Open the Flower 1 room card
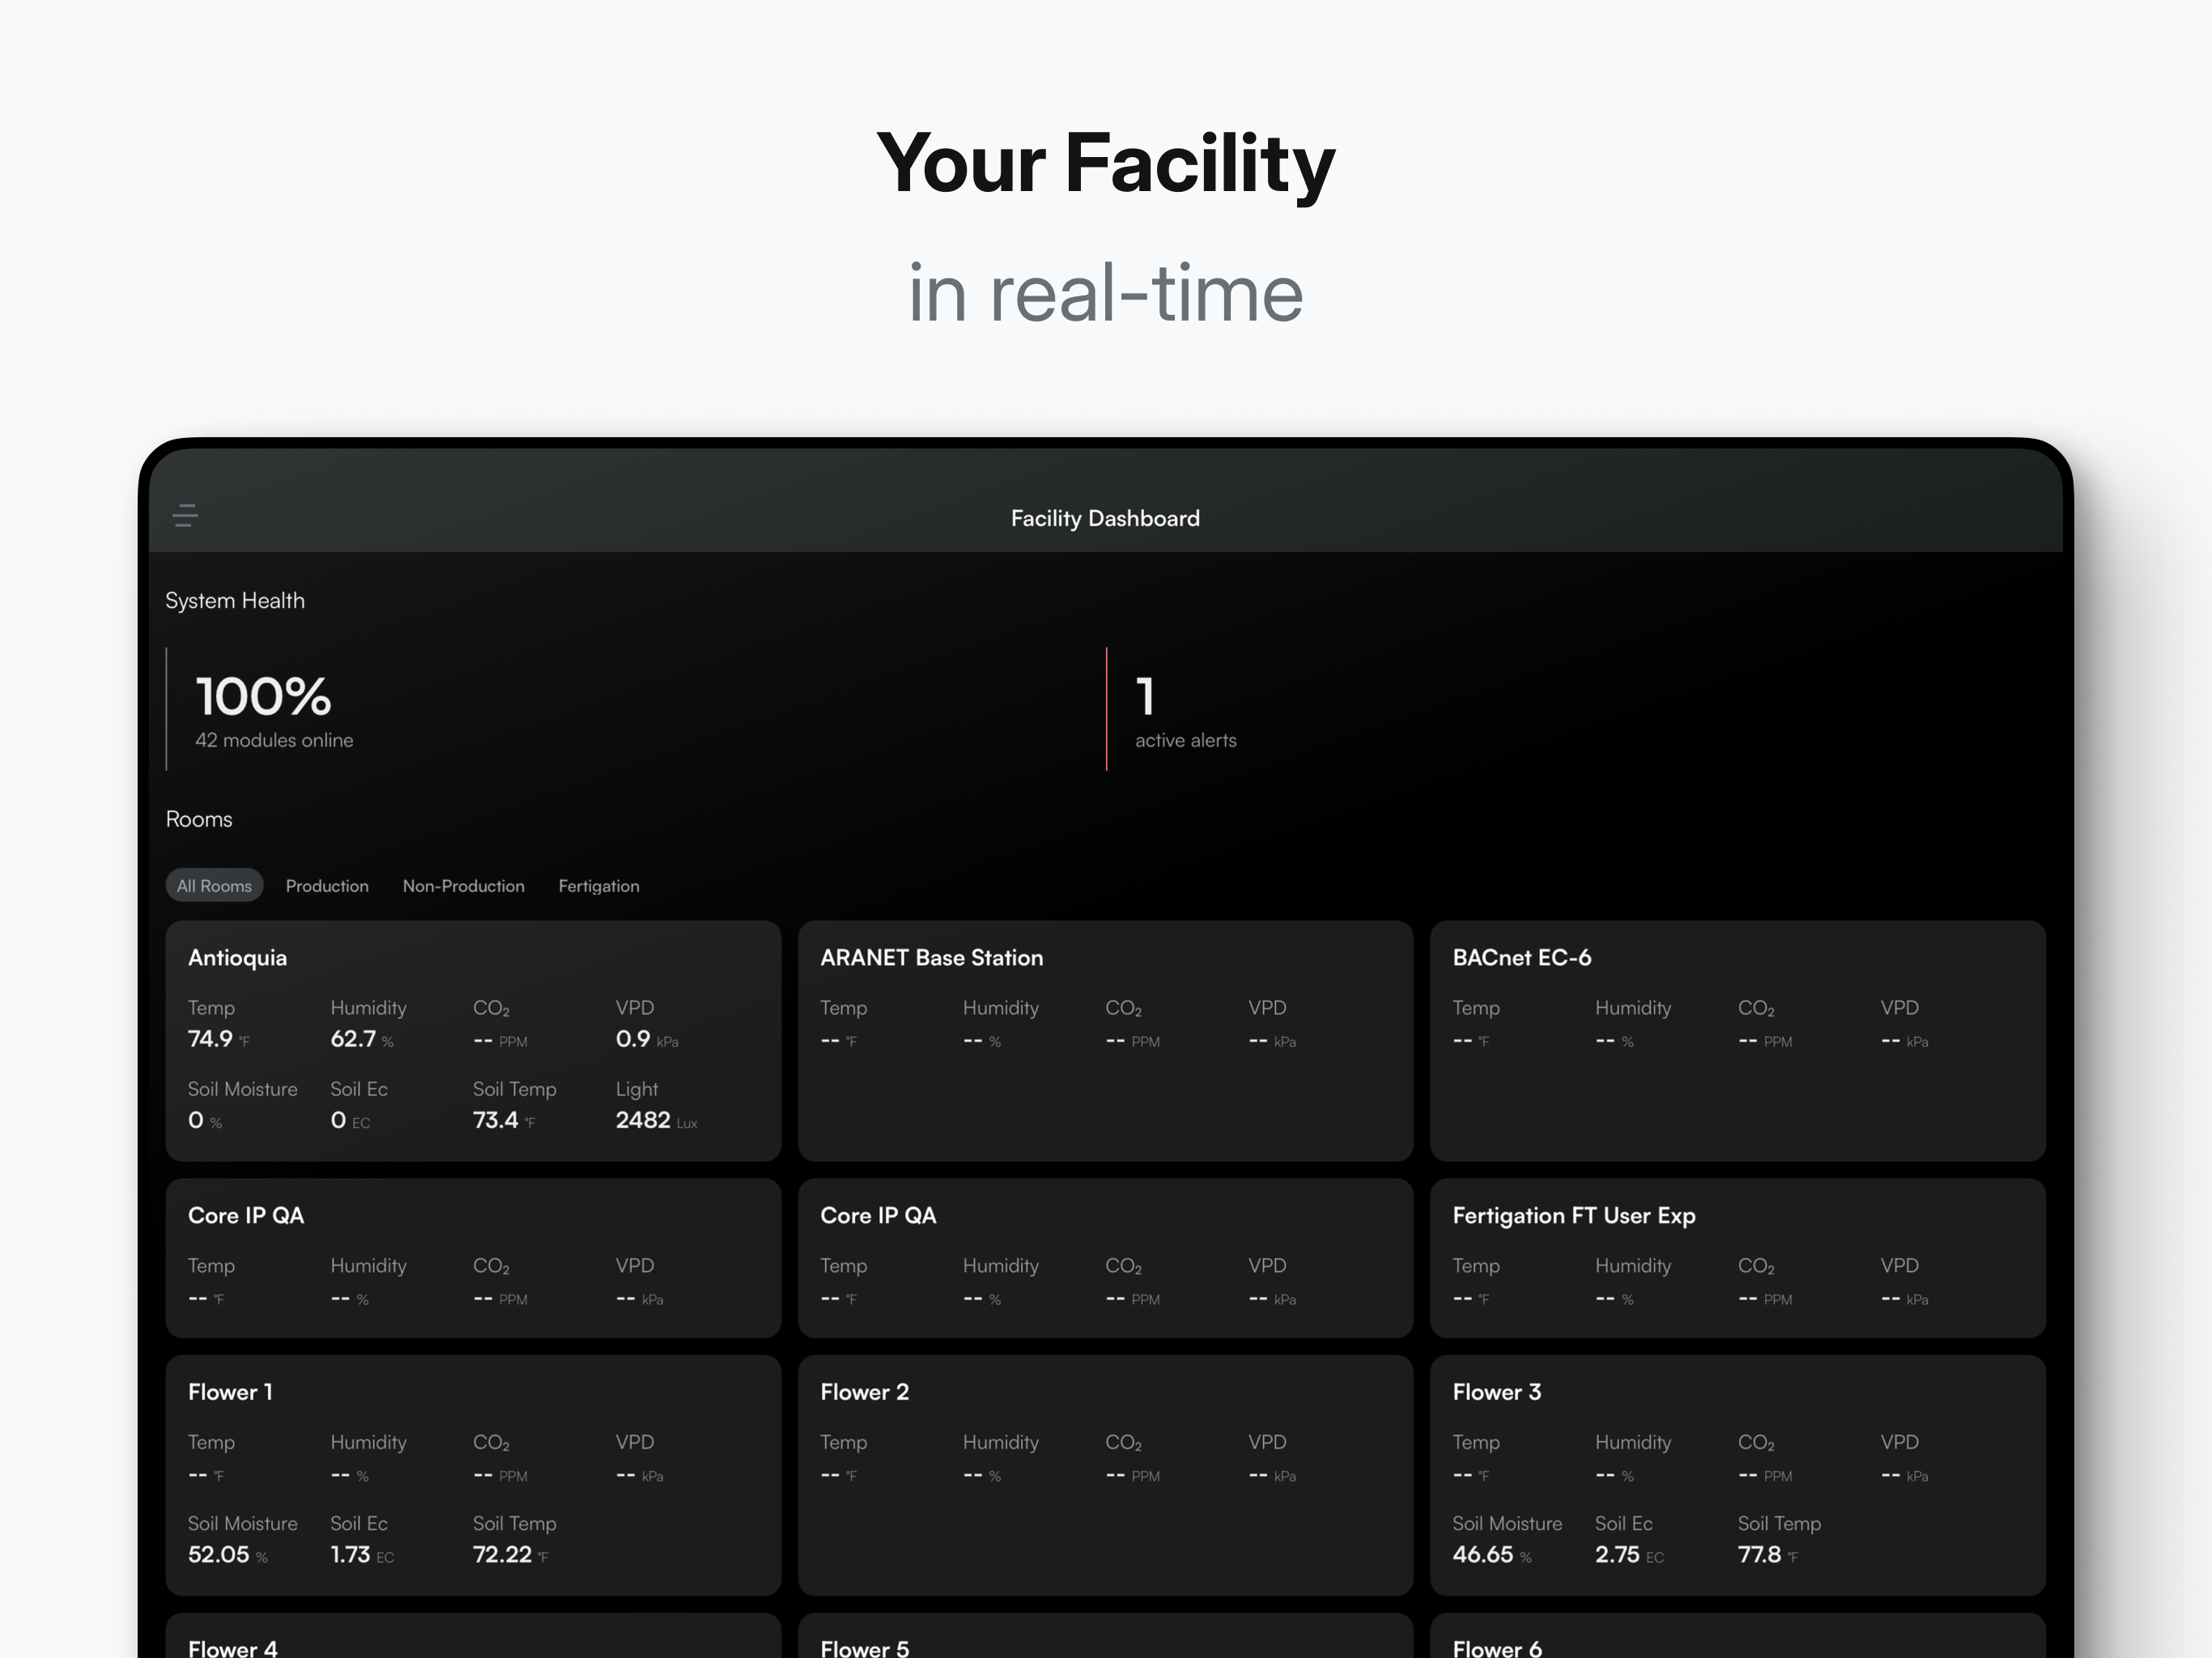 pyautogui.click(x=473, y=1475)
